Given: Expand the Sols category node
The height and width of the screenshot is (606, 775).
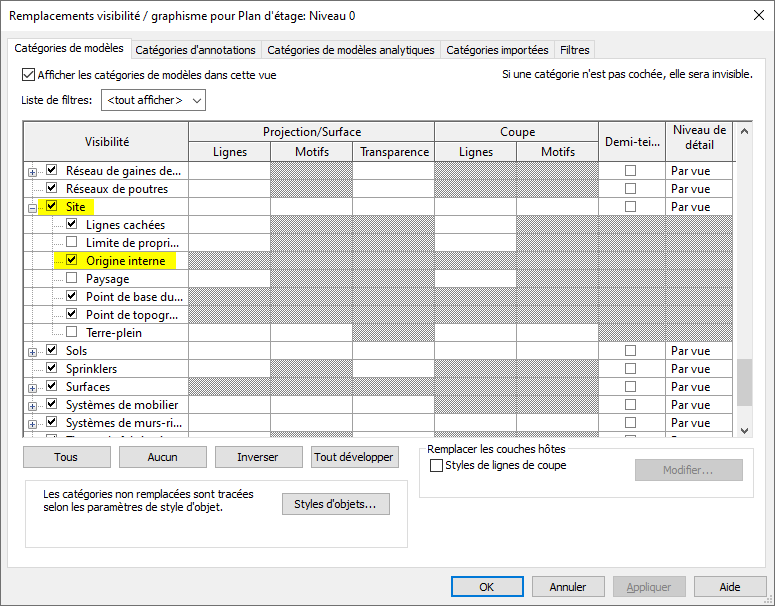Looking at the screenshot, I should coord(33,352).
